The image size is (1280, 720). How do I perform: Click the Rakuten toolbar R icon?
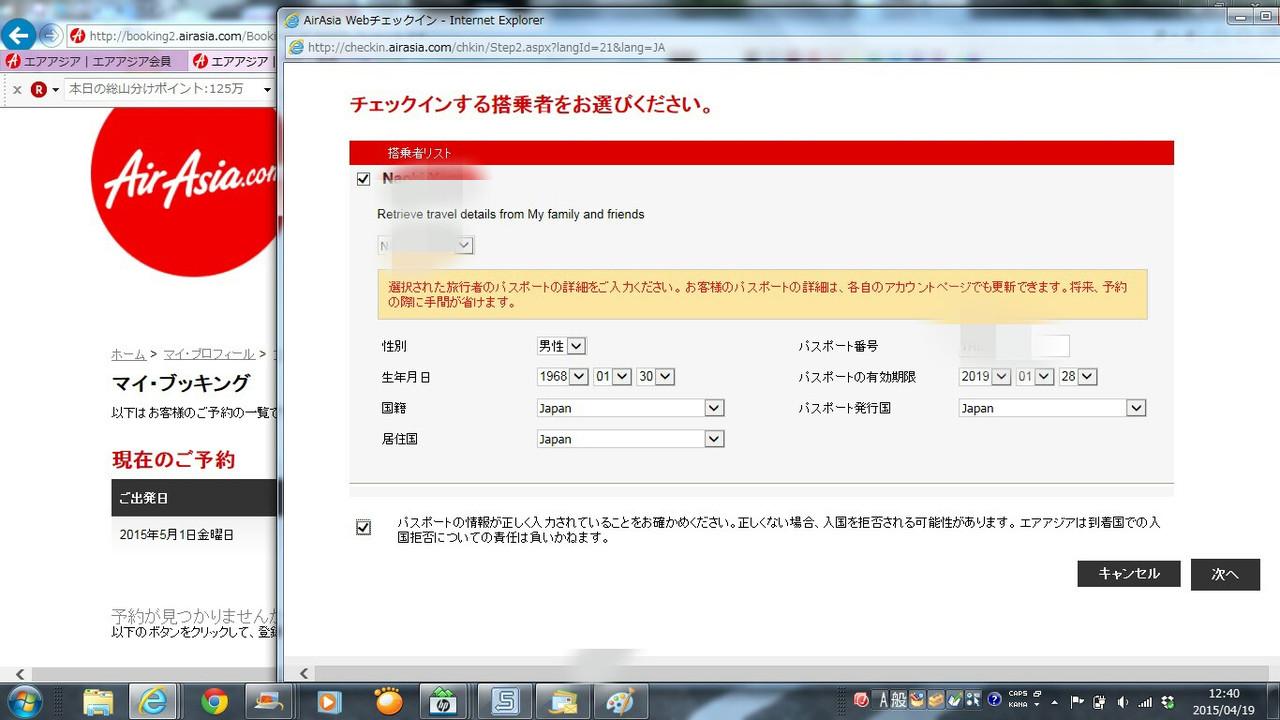(x=39, y=89)
